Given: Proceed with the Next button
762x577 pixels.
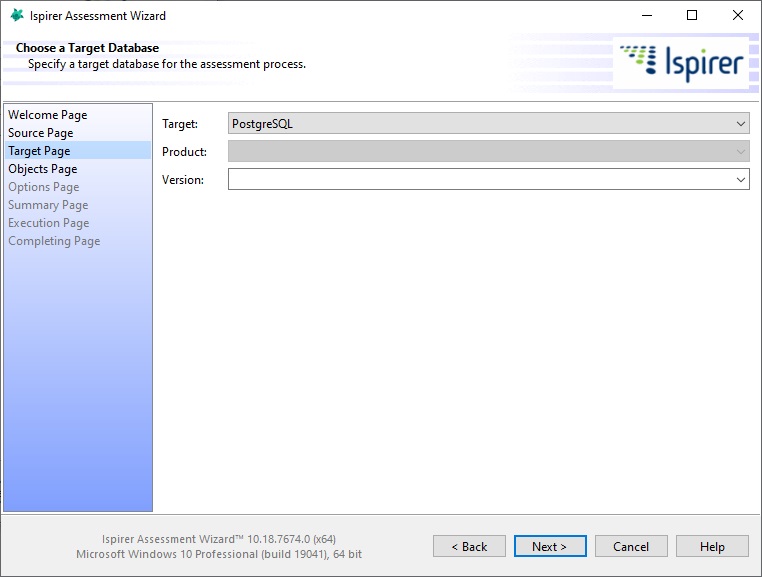Looking at the screenshot, I should click(550, 546).
